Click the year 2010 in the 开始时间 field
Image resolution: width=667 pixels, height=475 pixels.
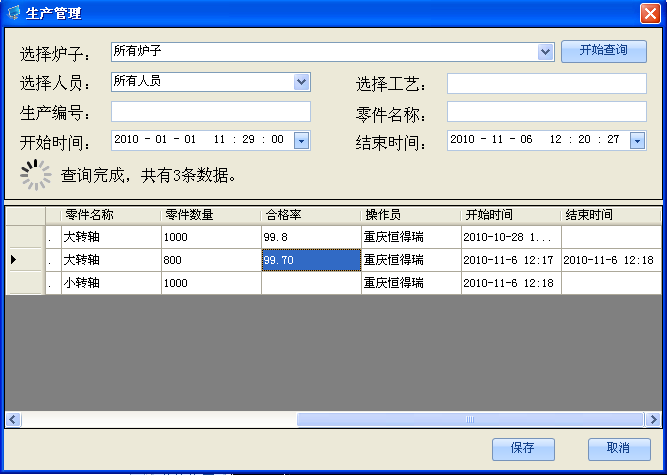tap(127, 139)
